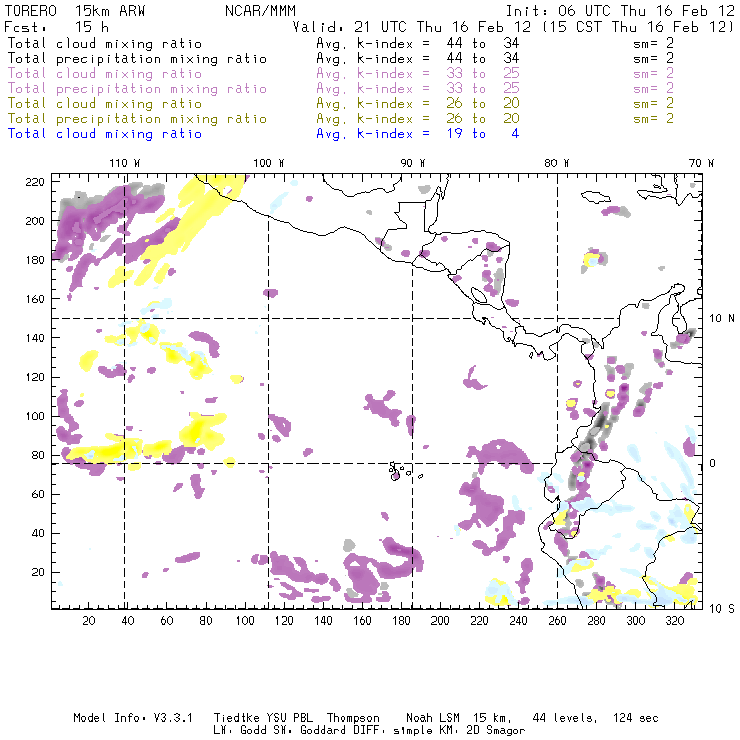This screenshot has height=740, width=740.
Task: Click 'sm= 2' on black cloud mixing row
Action: pyautogui.click(x=653, y=43)
